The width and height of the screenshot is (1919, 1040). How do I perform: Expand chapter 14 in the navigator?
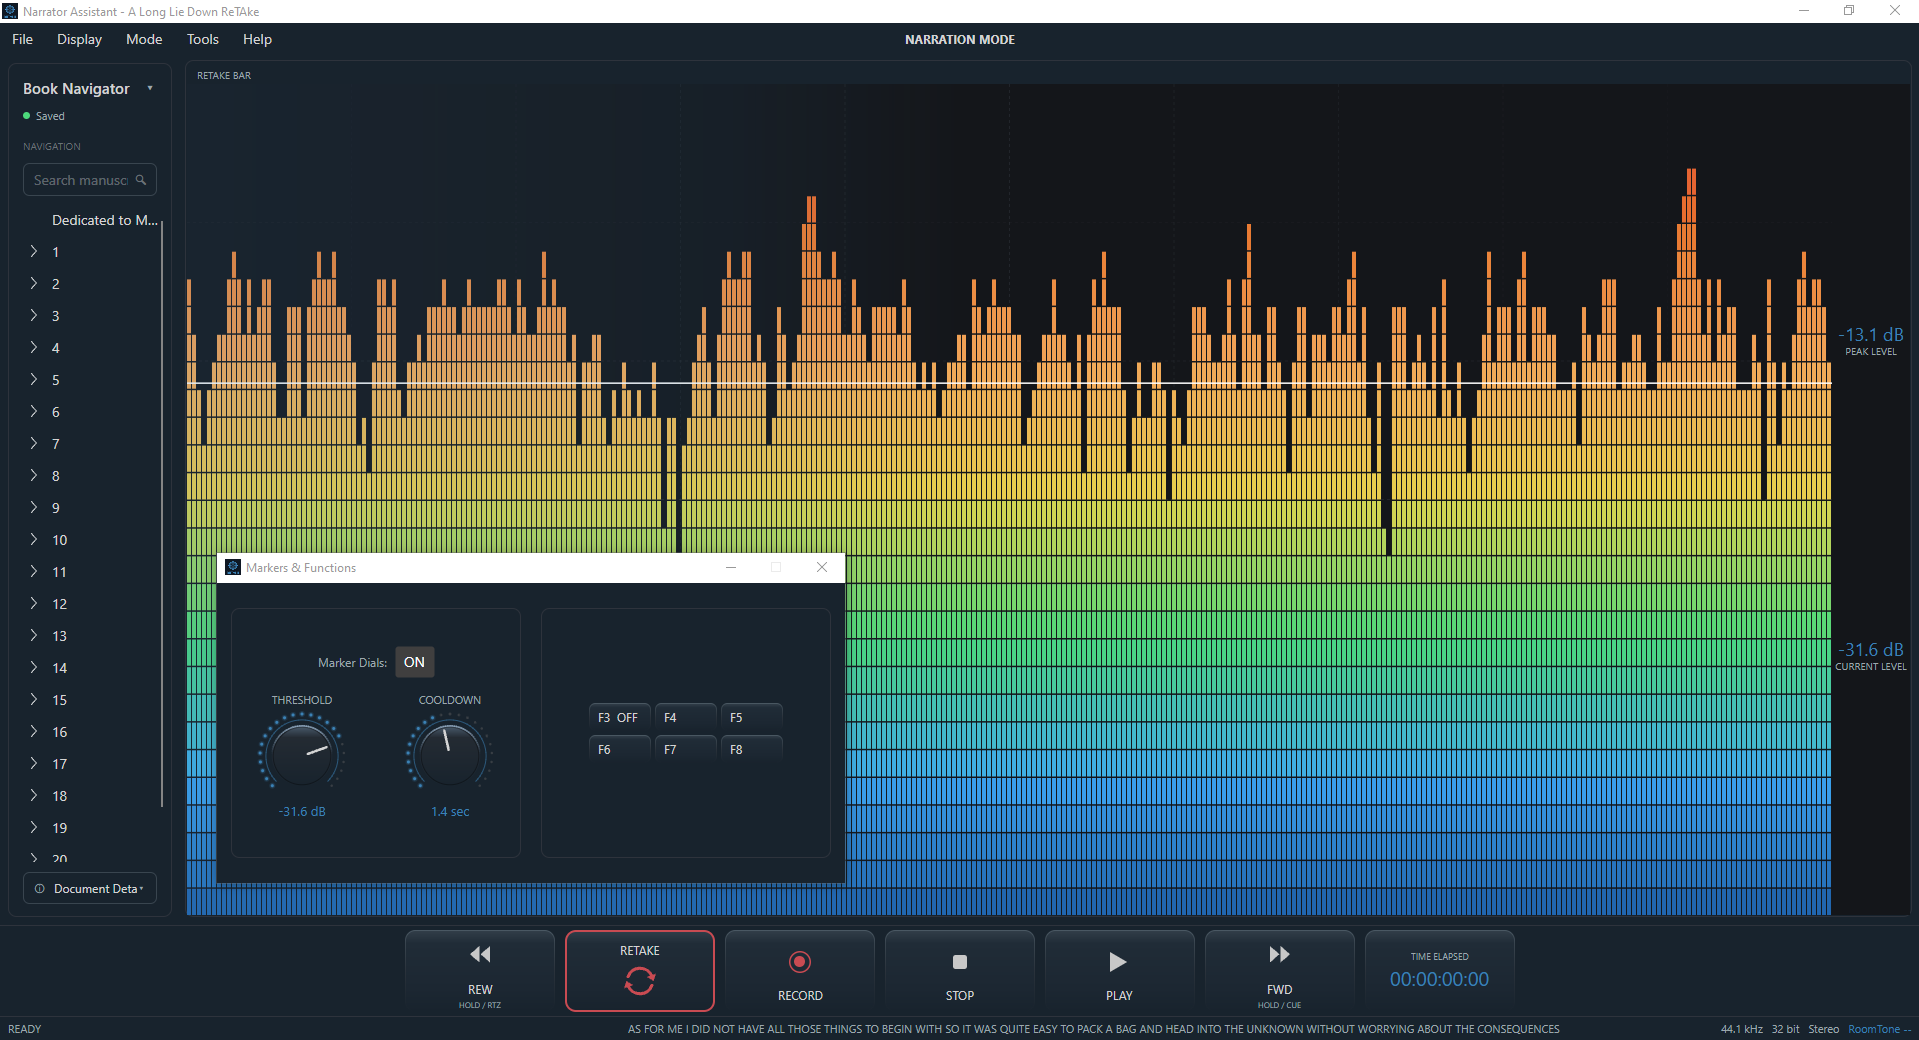[33, 667]
